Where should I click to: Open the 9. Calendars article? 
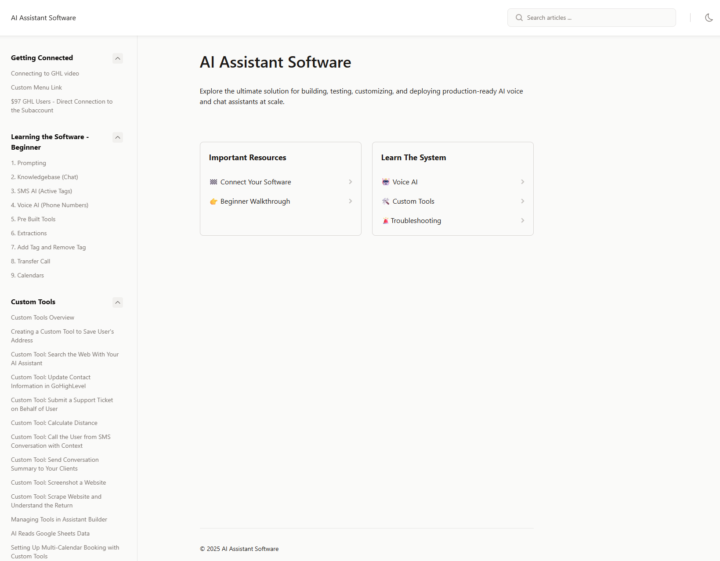28,275
